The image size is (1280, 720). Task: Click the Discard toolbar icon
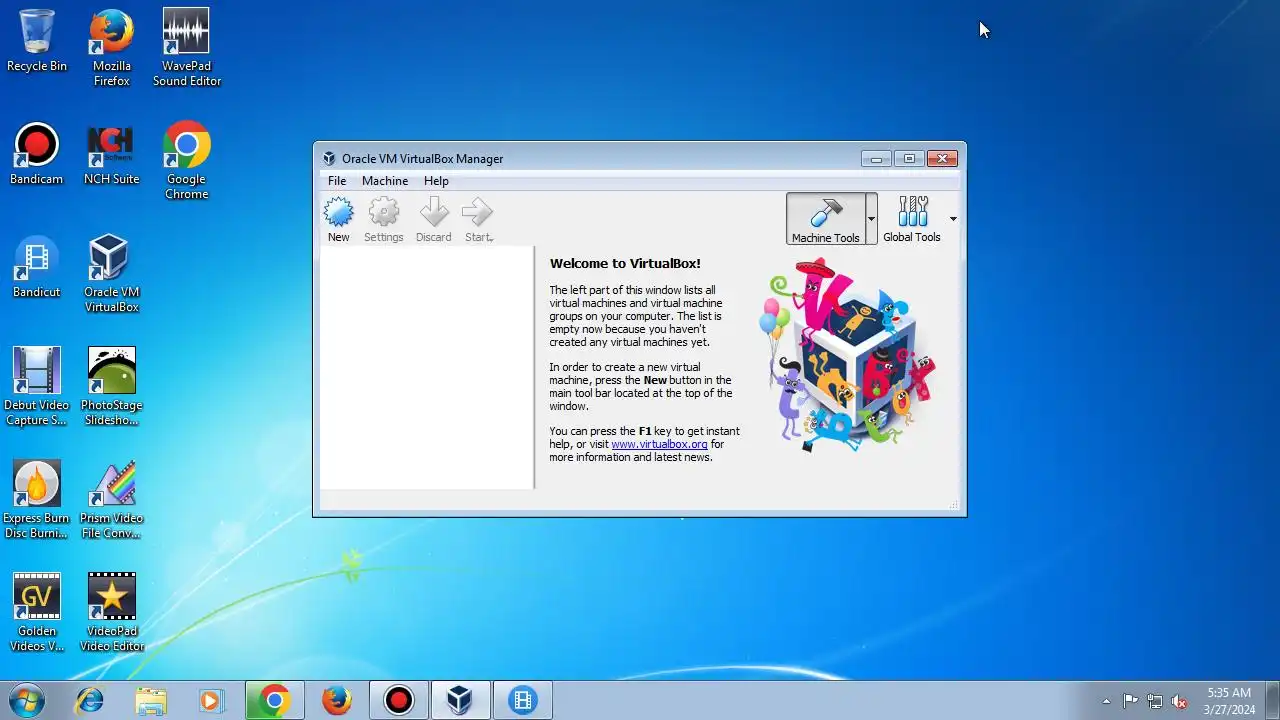tap(434, 212)
